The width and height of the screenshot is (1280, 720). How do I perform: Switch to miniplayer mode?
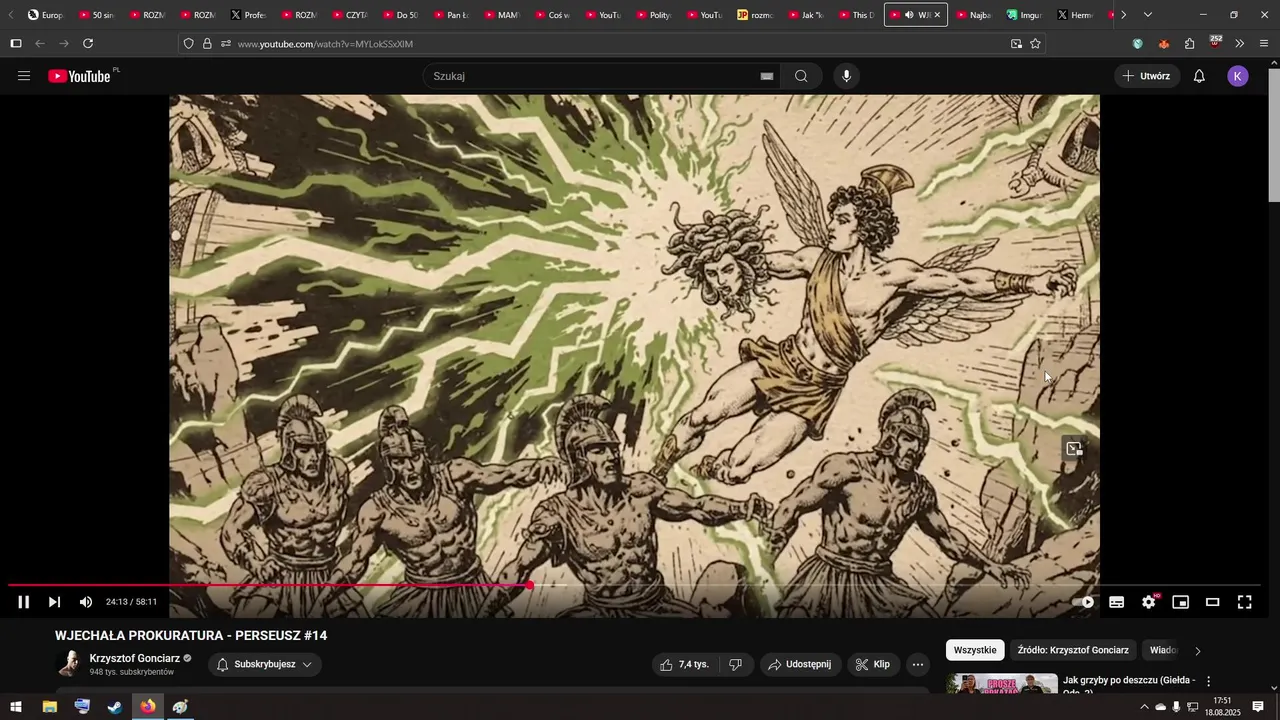click(1181, 602)
